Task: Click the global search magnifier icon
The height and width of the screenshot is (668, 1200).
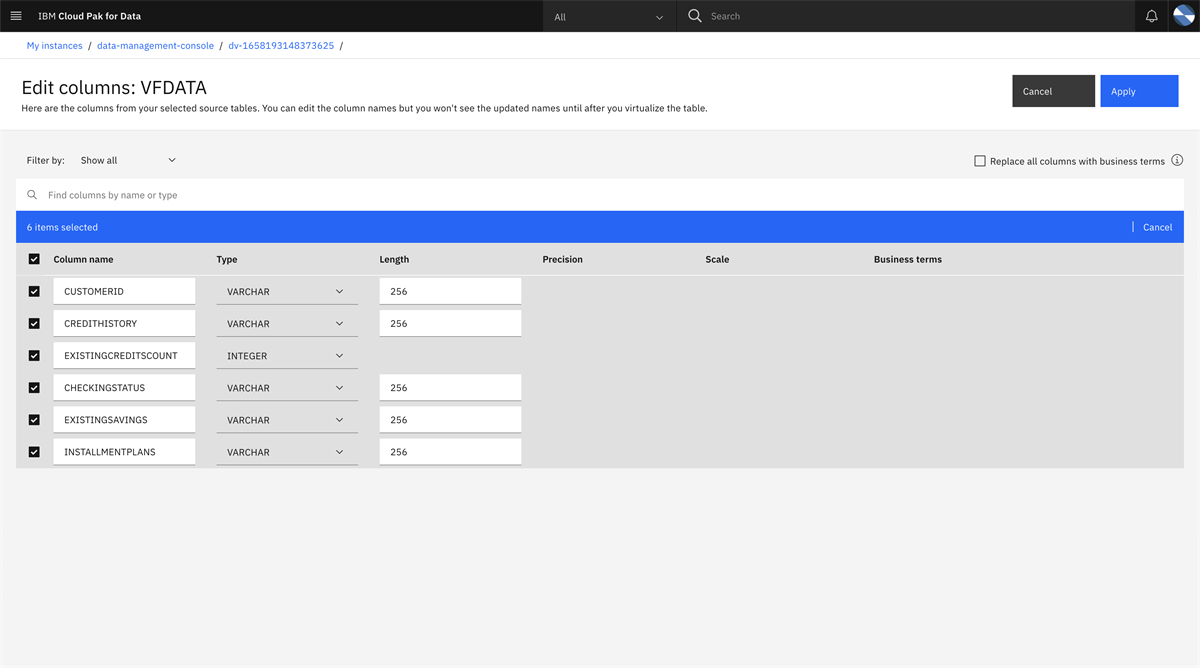Action: (x=694, y=16)
